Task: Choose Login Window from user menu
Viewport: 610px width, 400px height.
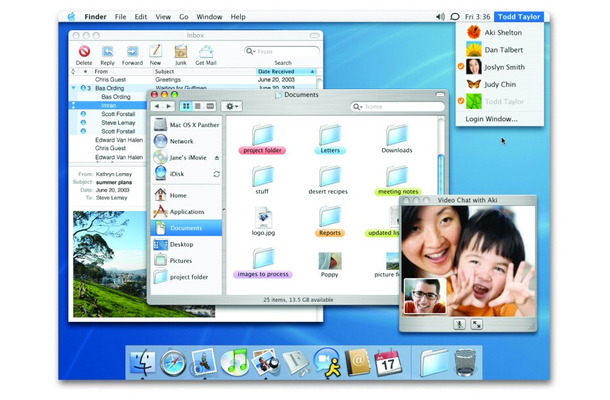Action: coord(500,119)
